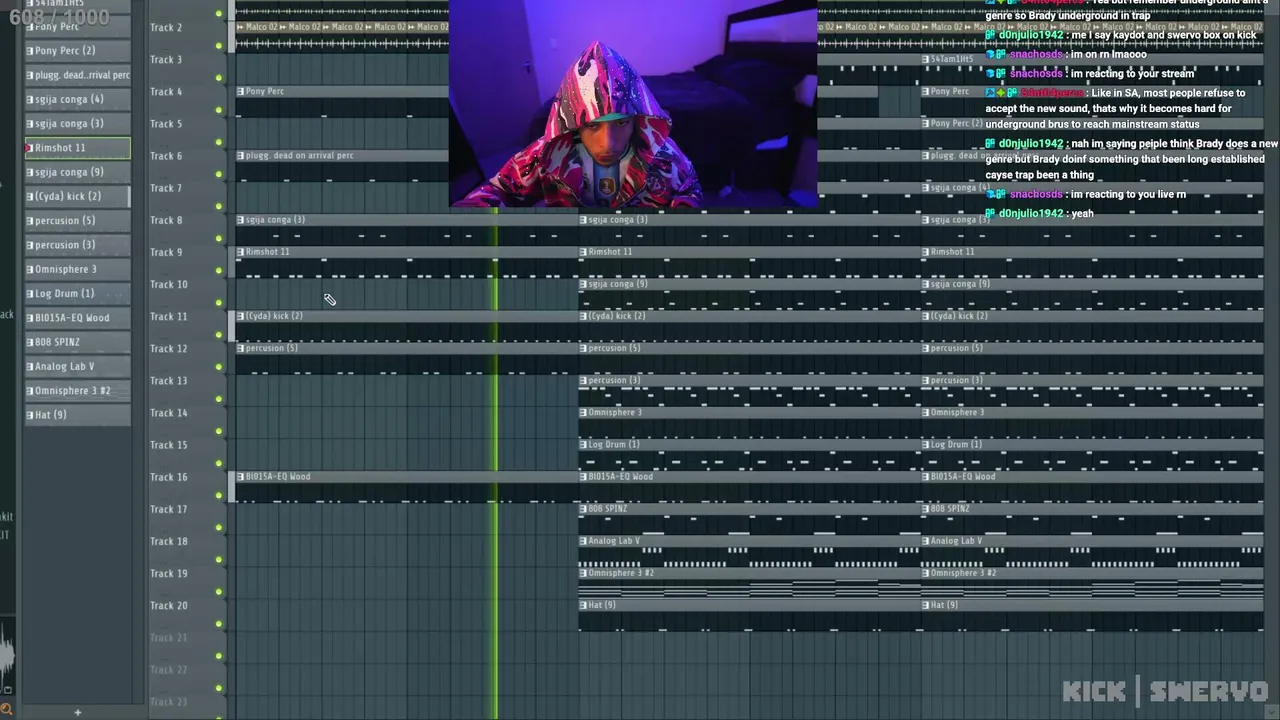This screenshot has width=1280, height=720.
Task: Mute Track 16 using the green LED
Action: point(219,495)
